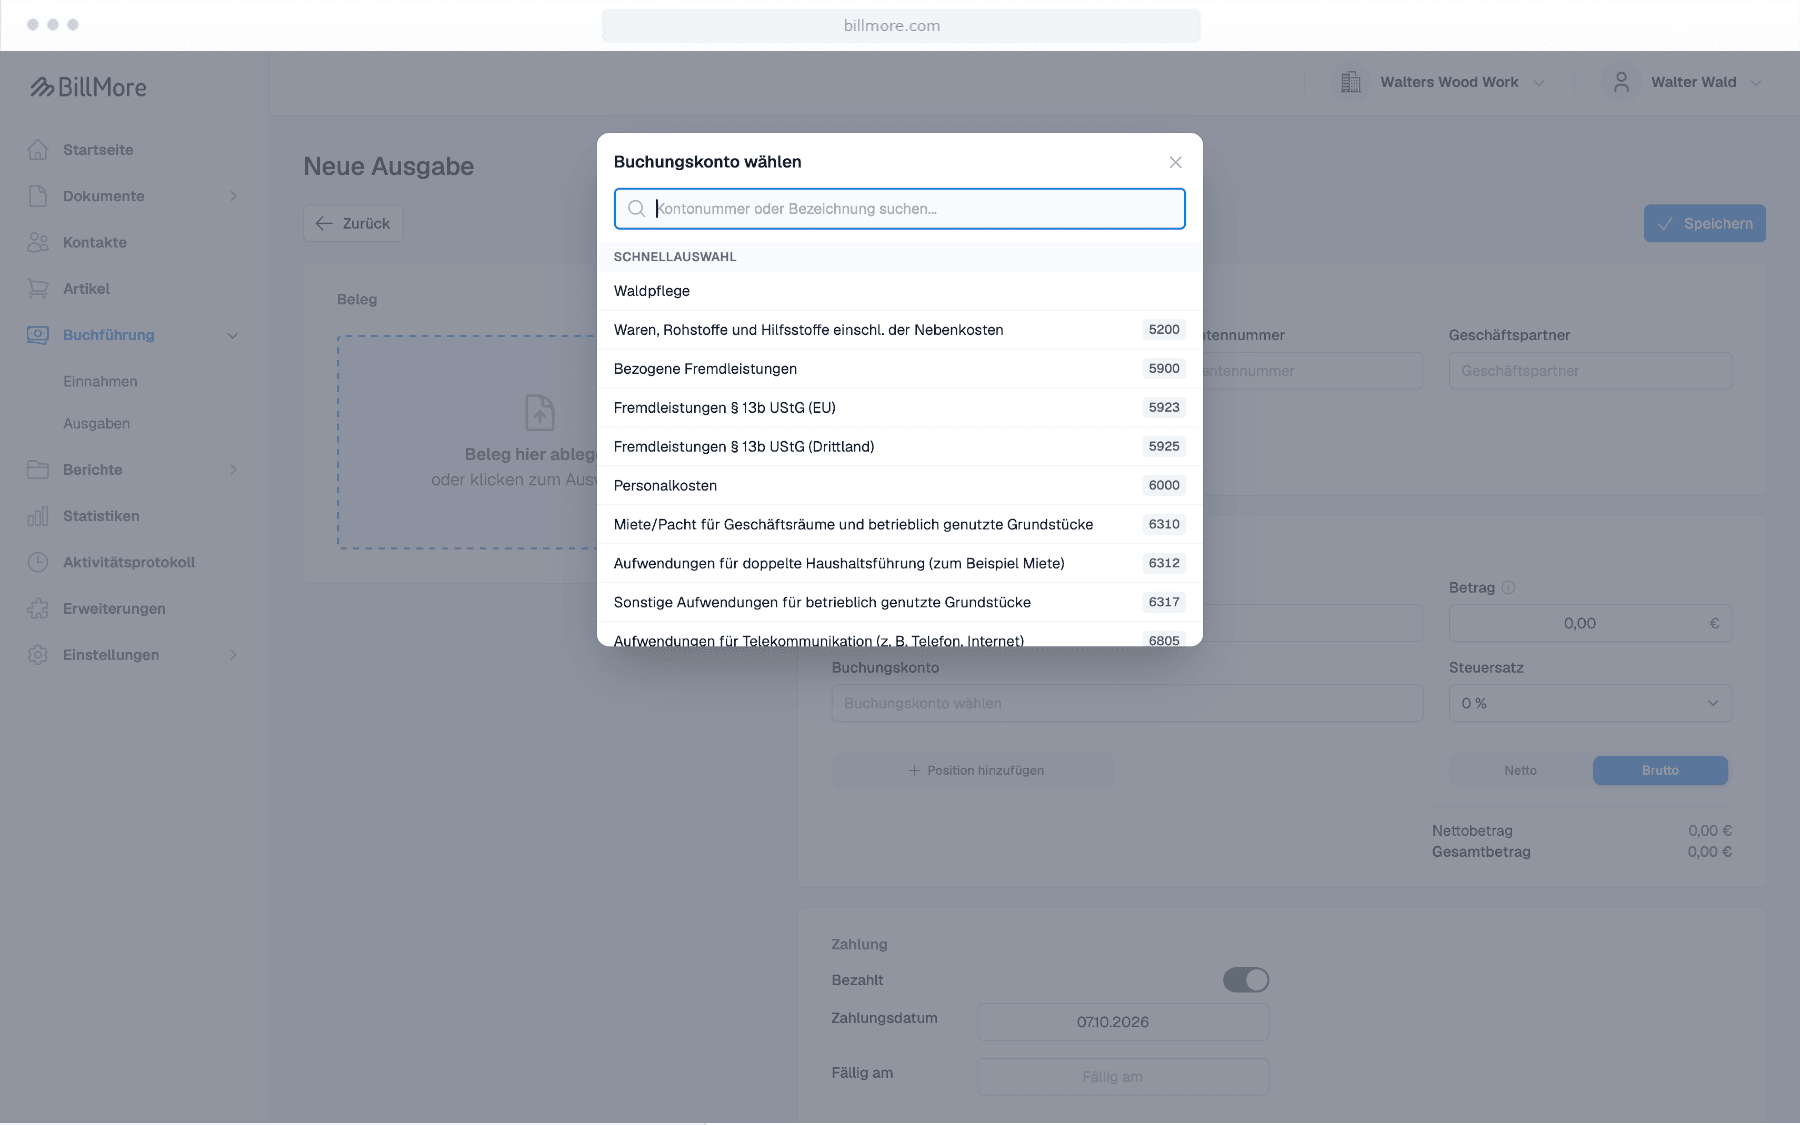Click the upload document icon in Beleg area
The width and height of the screenshot is (1800, 1125).
tap(540, 412)
